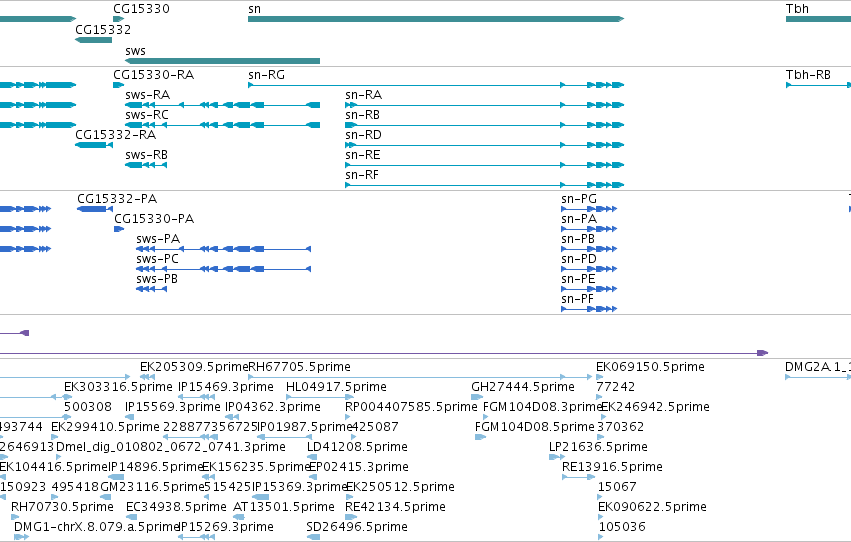Click the 370362 feature label
The height and width of the screenshot is (542, 851).
620,428
